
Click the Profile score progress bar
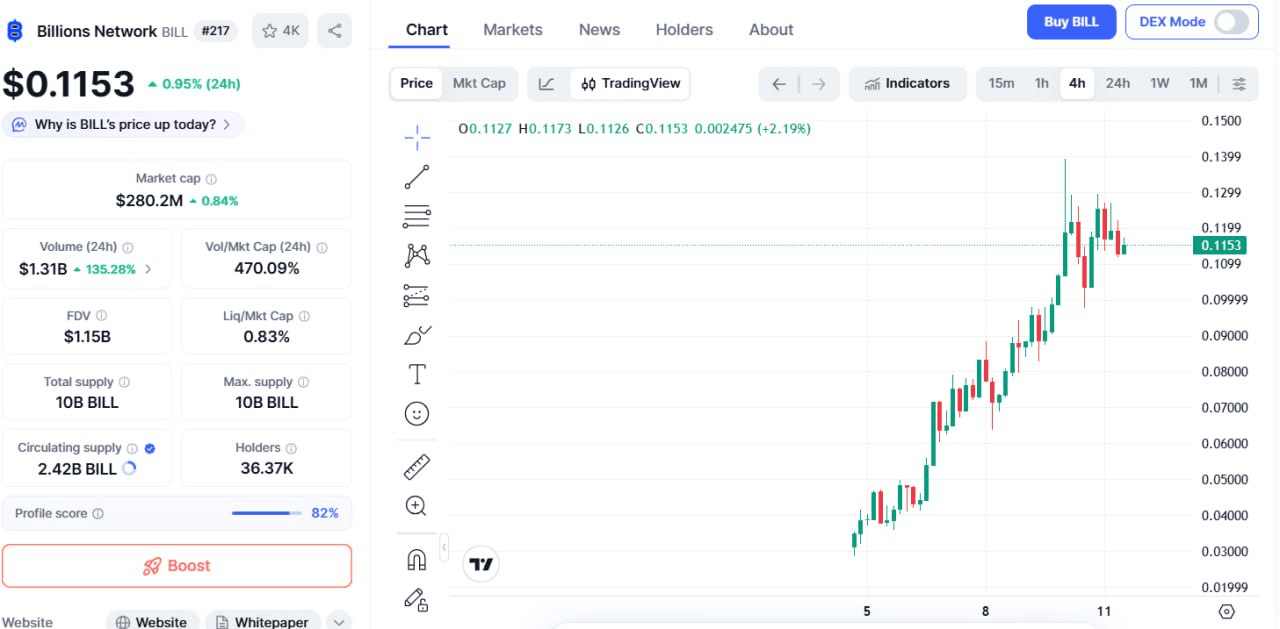[x=267, y=513]
